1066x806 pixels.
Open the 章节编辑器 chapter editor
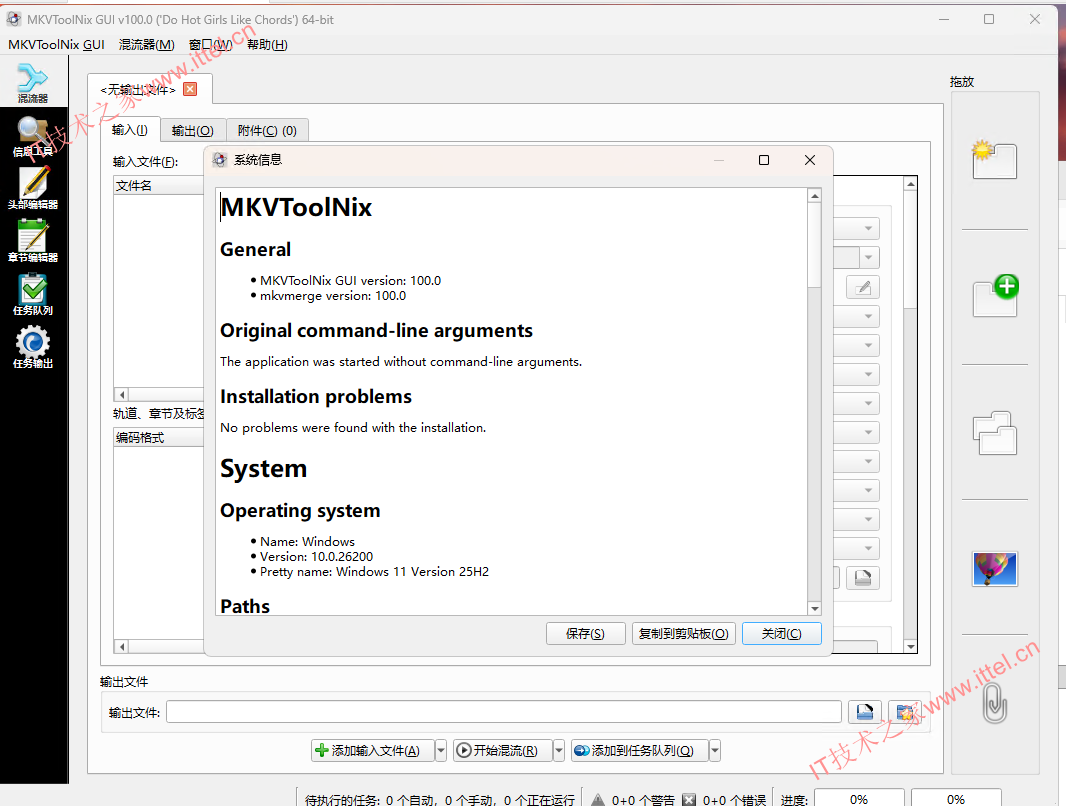click(x=33, y=241)
